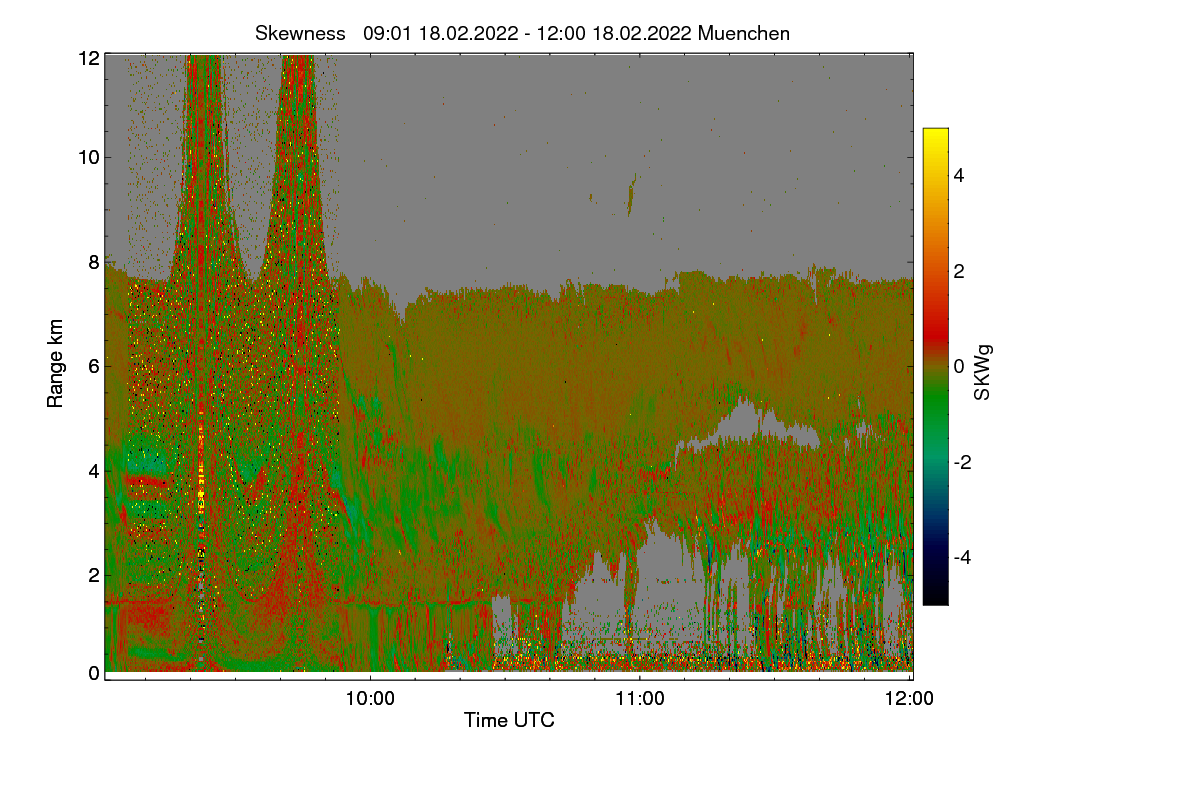Click the 'SKWg' colorbar label
Screen dimensions: 1200x800
983,374
